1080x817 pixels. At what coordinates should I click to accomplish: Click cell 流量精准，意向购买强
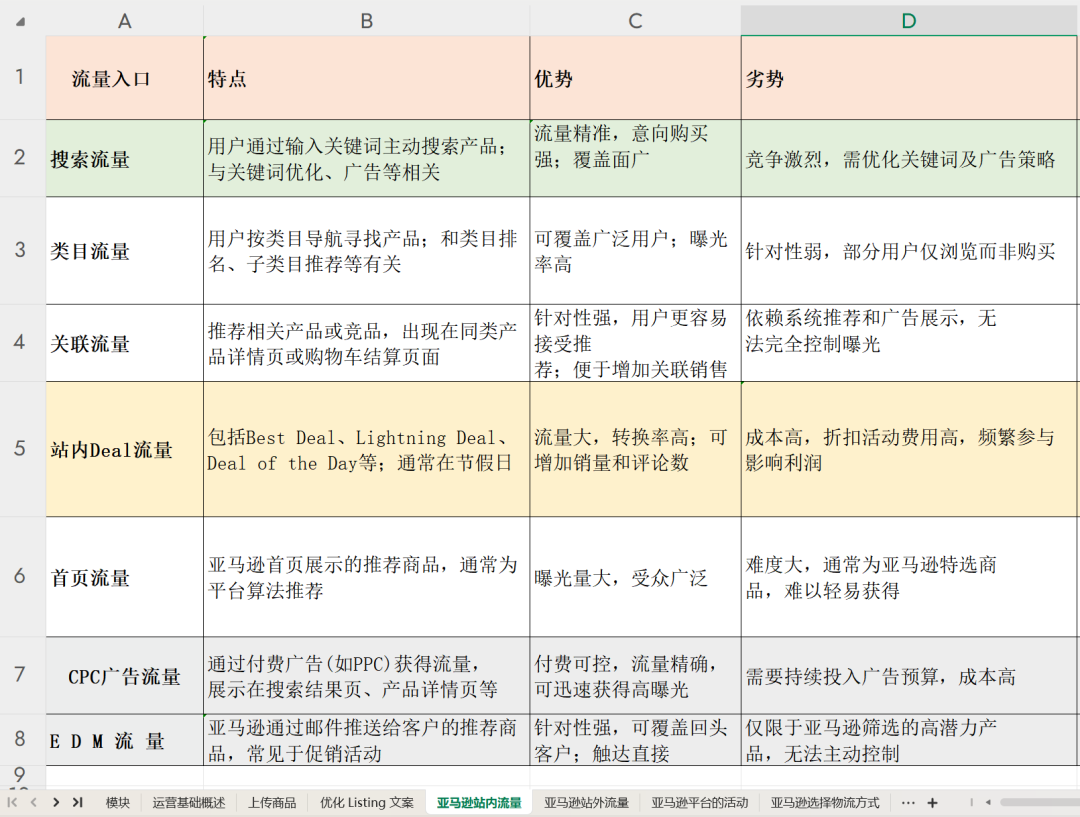coord(635,158)
